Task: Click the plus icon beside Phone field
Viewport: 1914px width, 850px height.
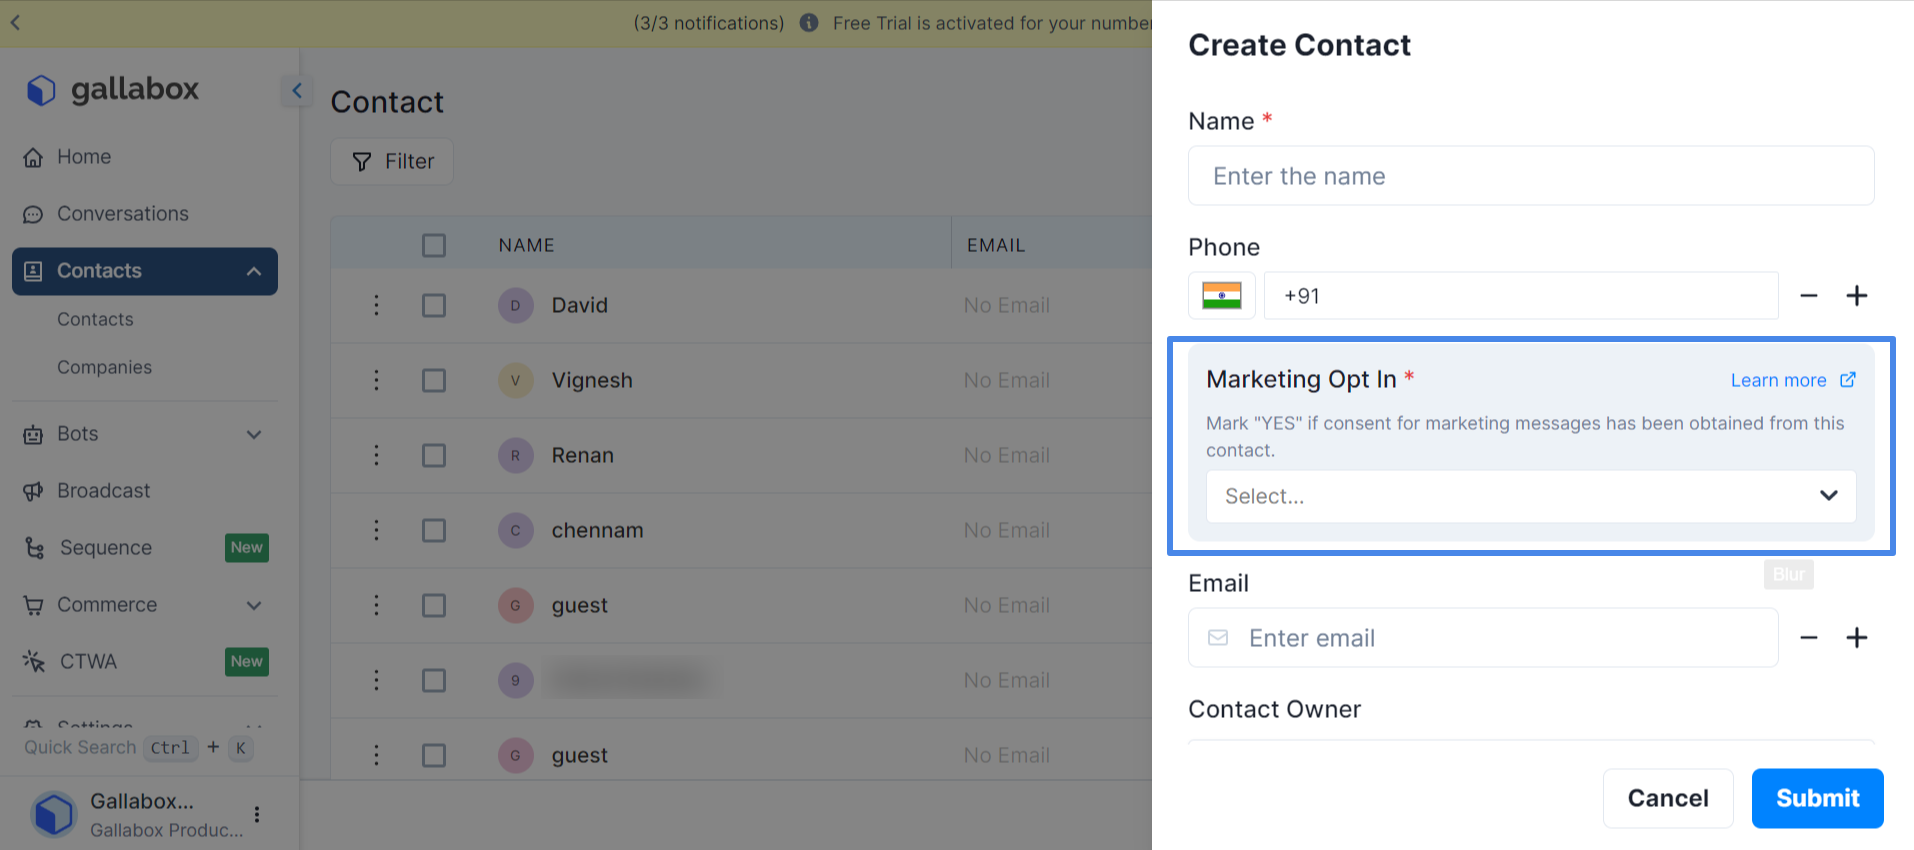Action: [1856, 296]
